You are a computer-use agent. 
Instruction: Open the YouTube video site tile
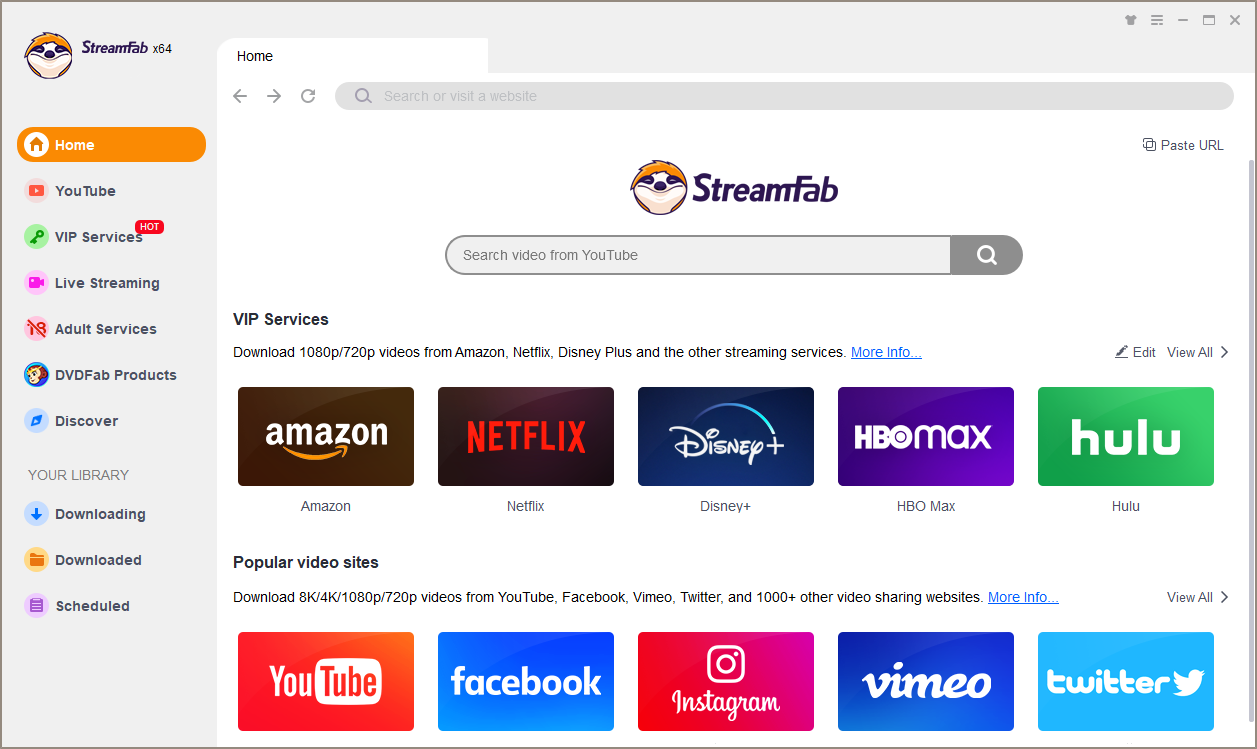tap(326, 682)
